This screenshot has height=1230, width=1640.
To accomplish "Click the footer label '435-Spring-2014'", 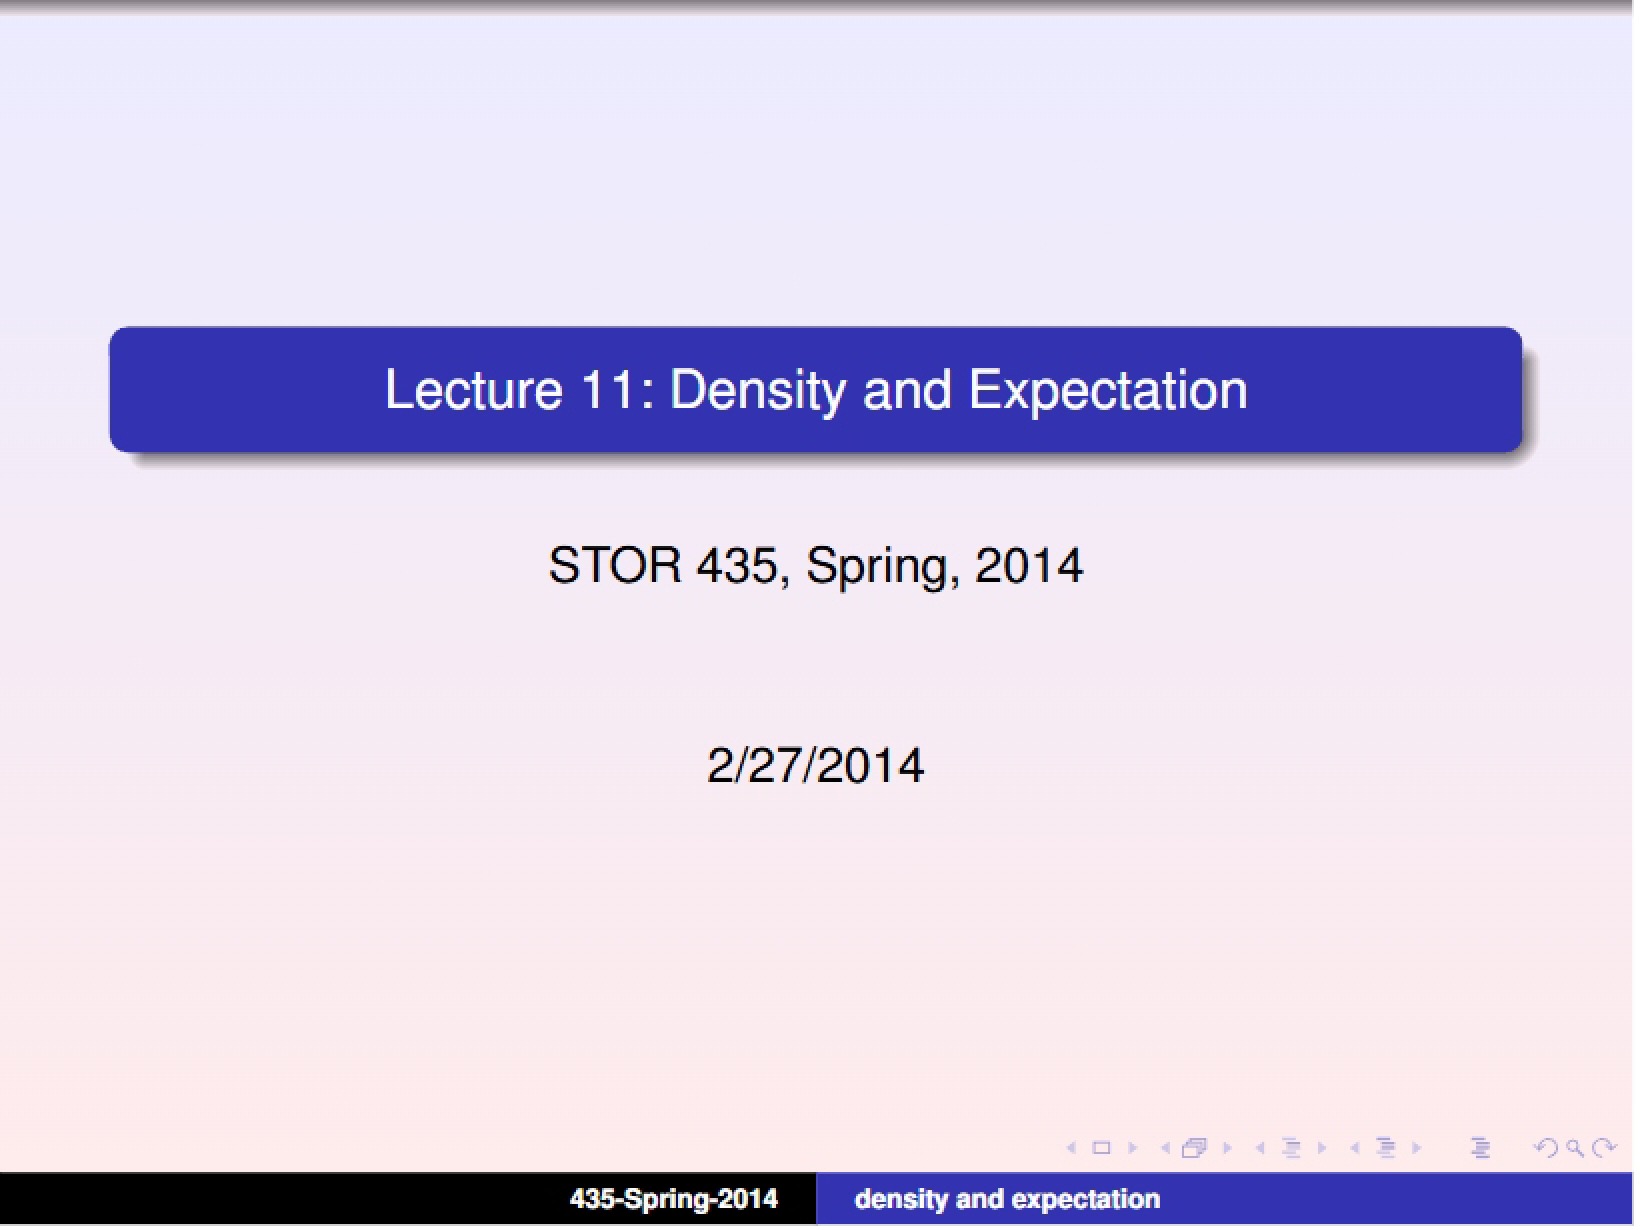I will 673,1199.
